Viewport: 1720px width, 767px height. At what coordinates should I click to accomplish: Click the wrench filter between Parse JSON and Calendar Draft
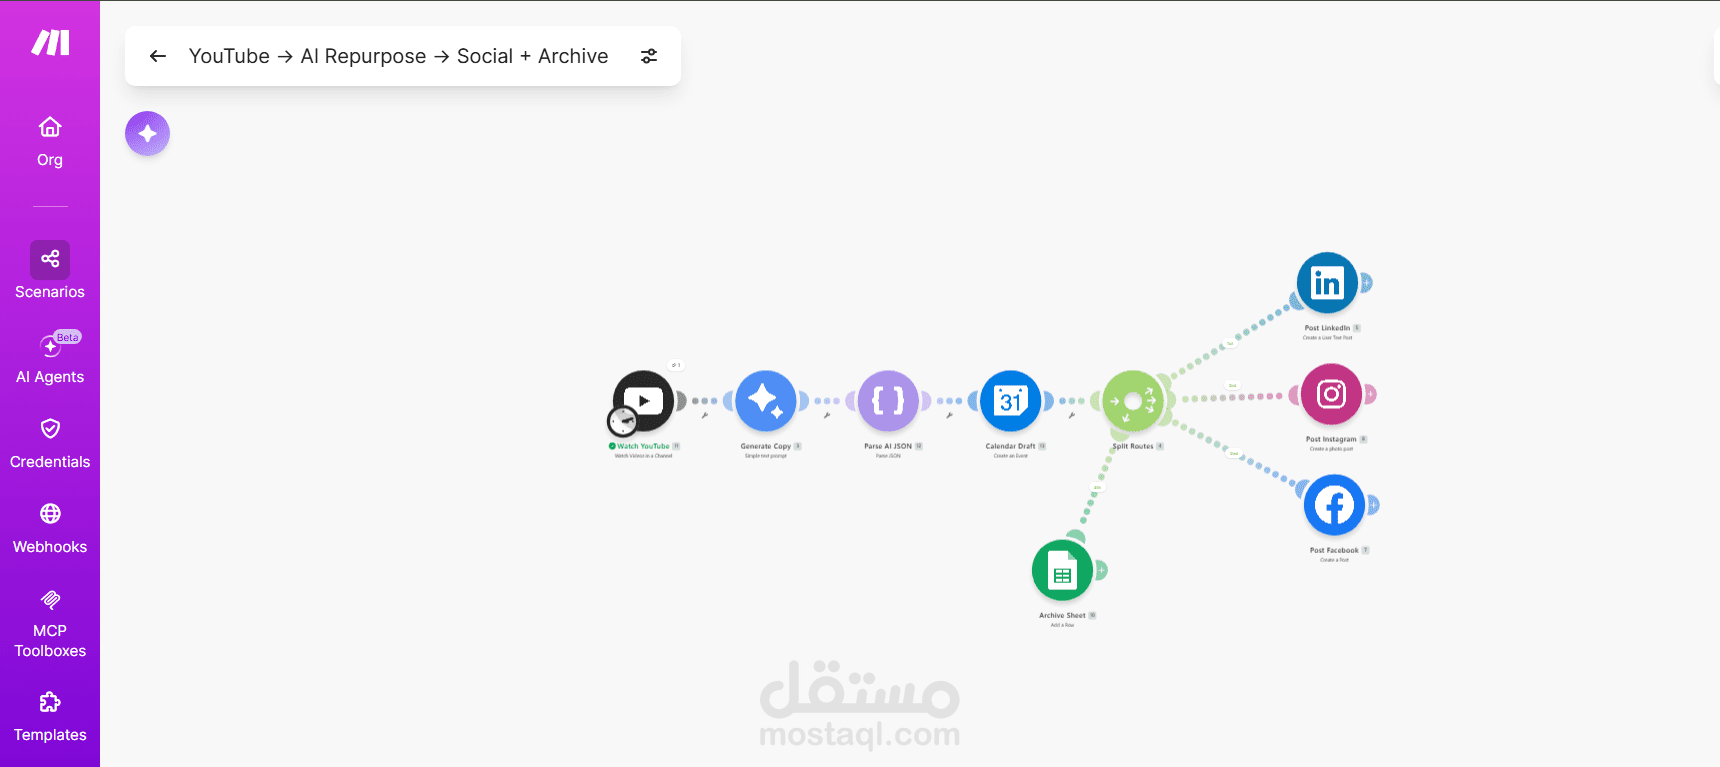click(950, 415)
